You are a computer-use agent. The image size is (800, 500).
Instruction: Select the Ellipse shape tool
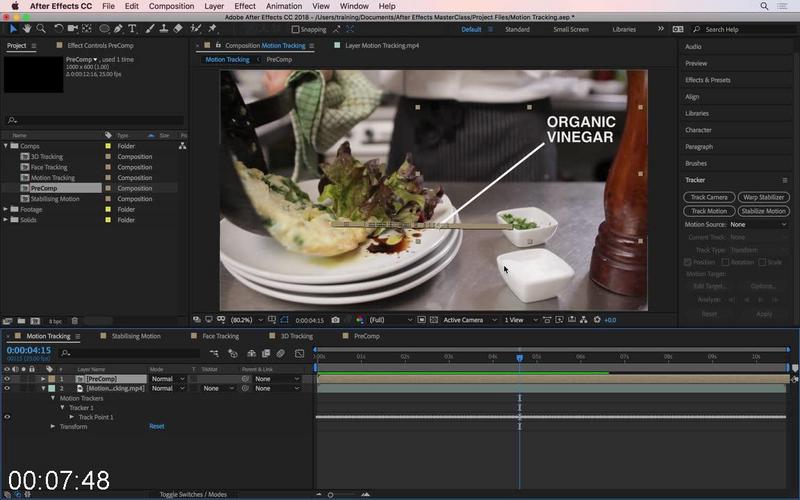pyautogui.click(x=104, y=29)
